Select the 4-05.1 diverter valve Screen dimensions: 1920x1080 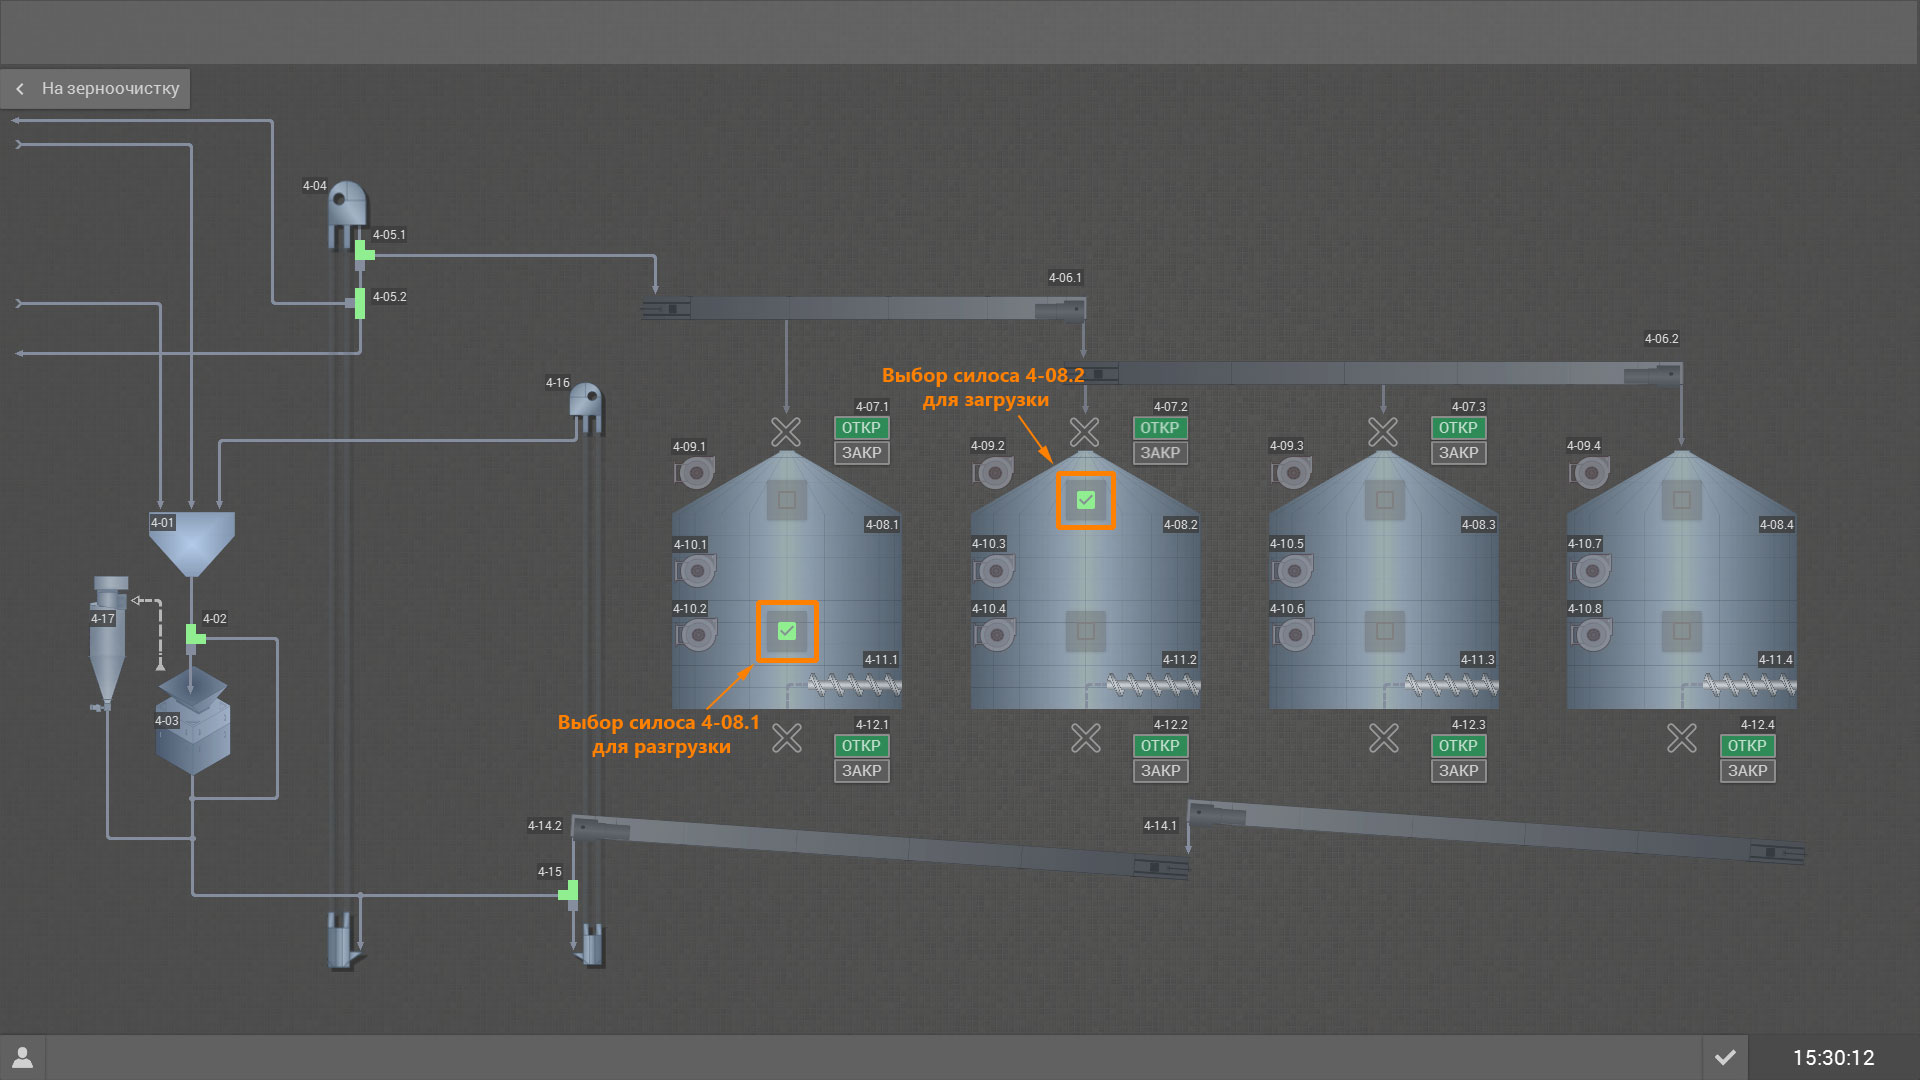(x=363, y=252)
